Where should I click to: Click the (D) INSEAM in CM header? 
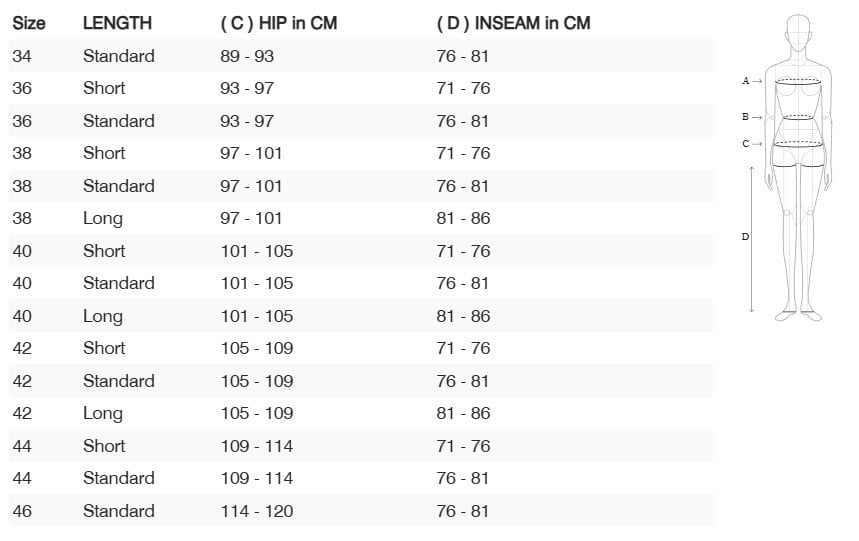[513, 24]
